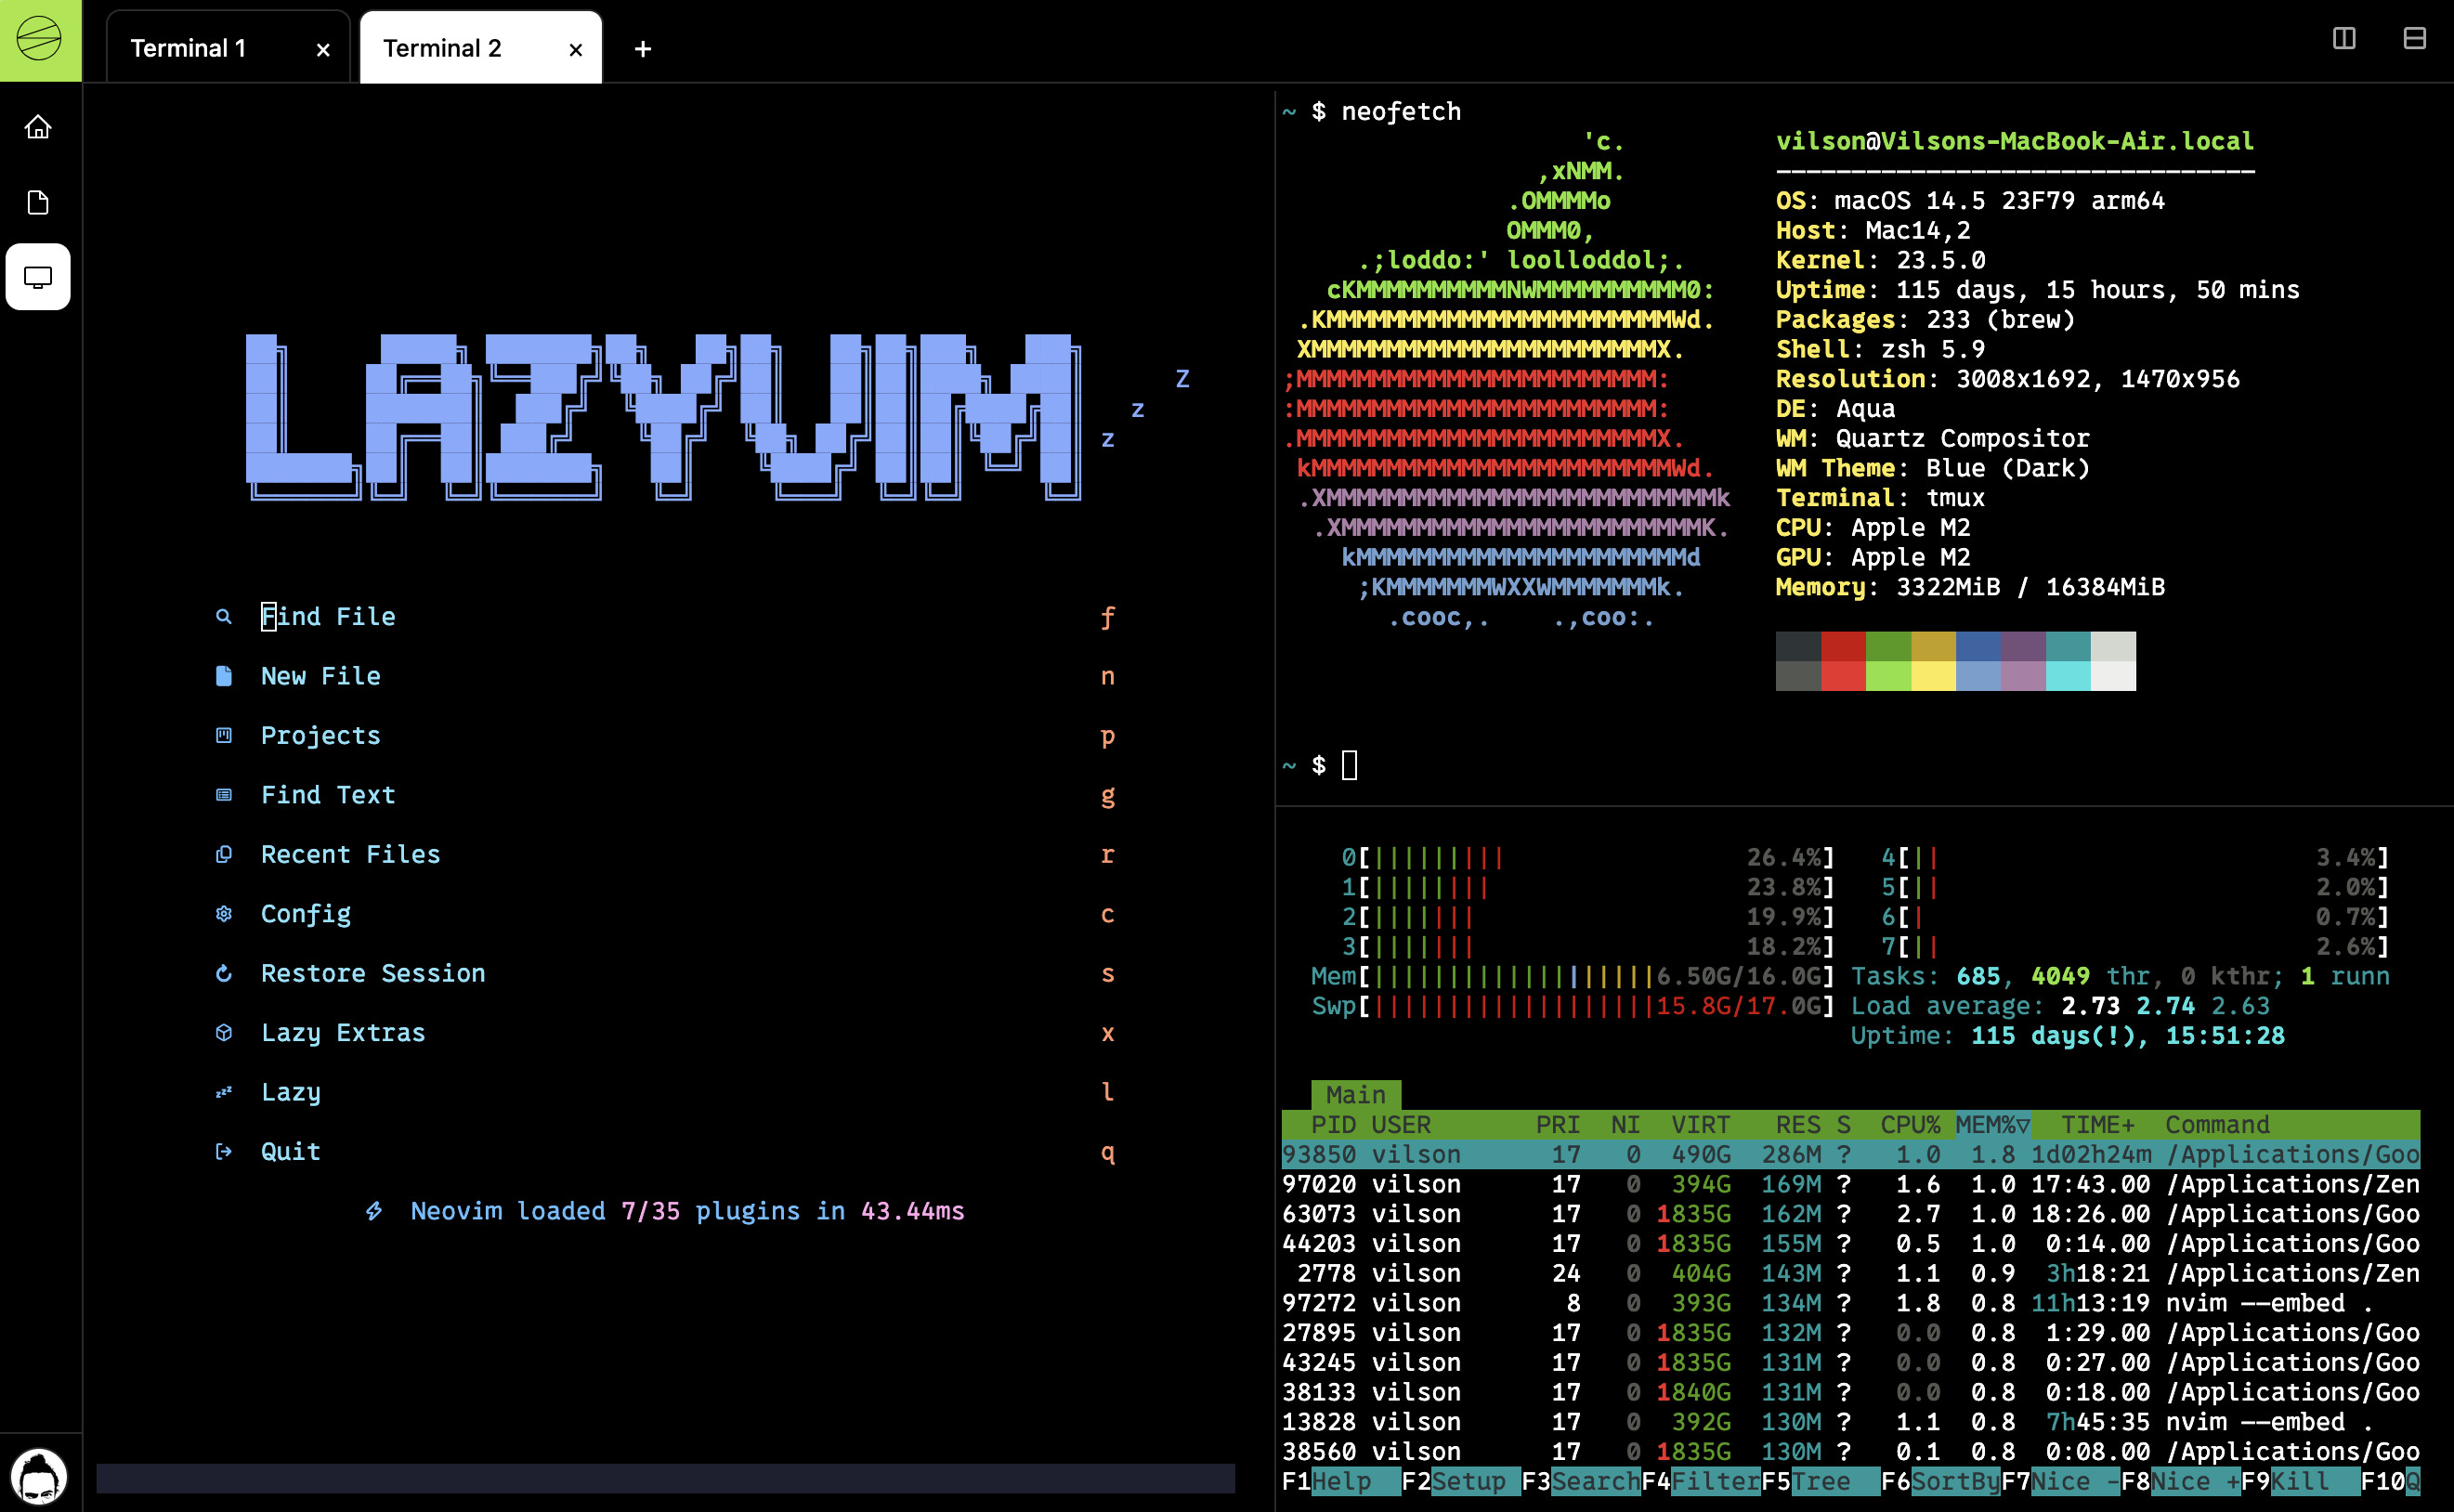Viewport: 2454px width, 1512px height.
Task: Split pane horizontally with rows icon
Action: 2414,38
